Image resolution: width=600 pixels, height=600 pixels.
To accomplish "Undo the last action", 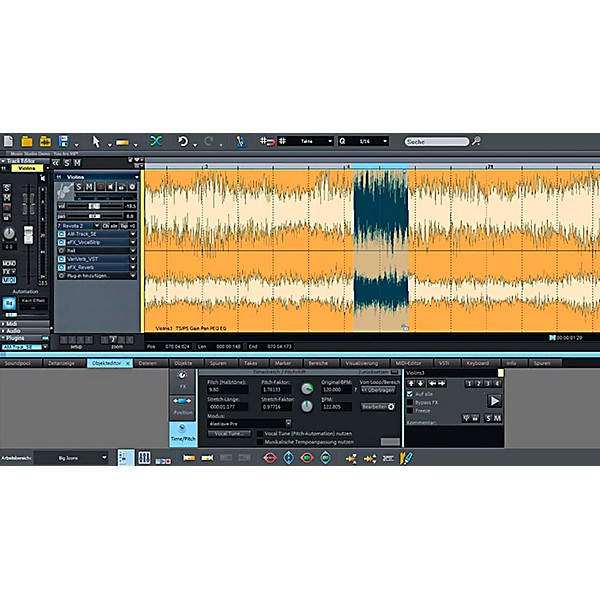I will 183,141.
